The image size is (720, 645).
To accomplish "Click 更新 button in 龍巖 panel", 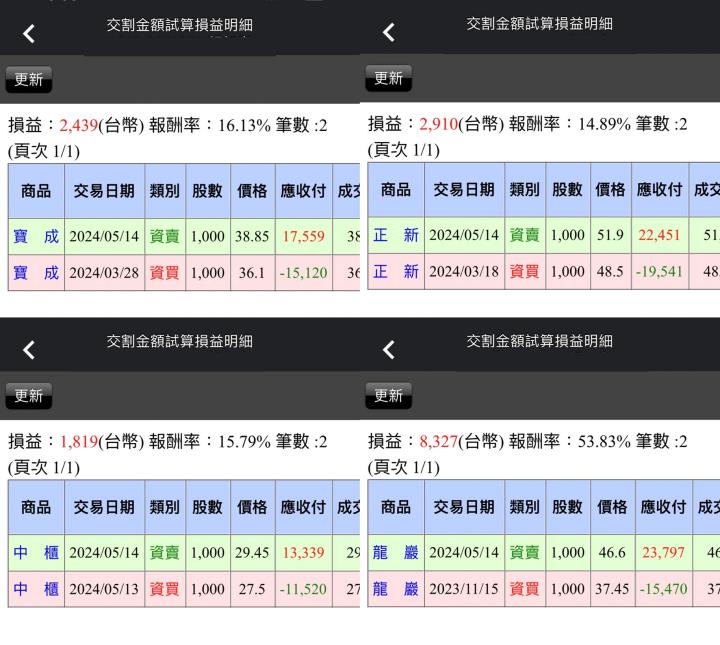I will pyautogui.click(x=388, y=396).
